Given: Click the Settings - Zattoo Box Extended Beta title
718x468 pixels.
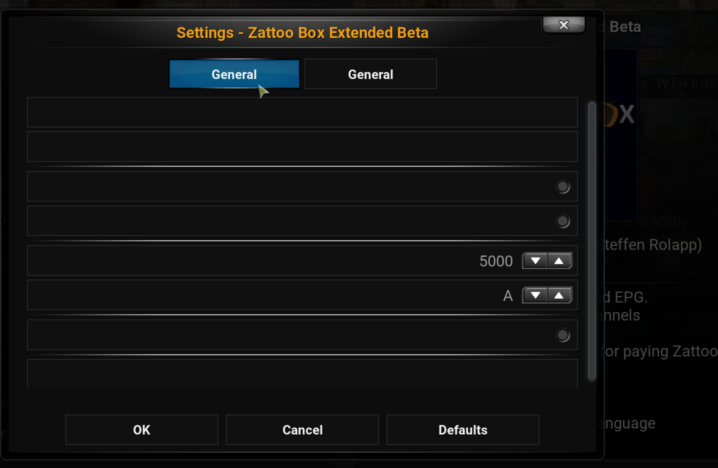Looking at the screenshot, I should coord(302,33).
